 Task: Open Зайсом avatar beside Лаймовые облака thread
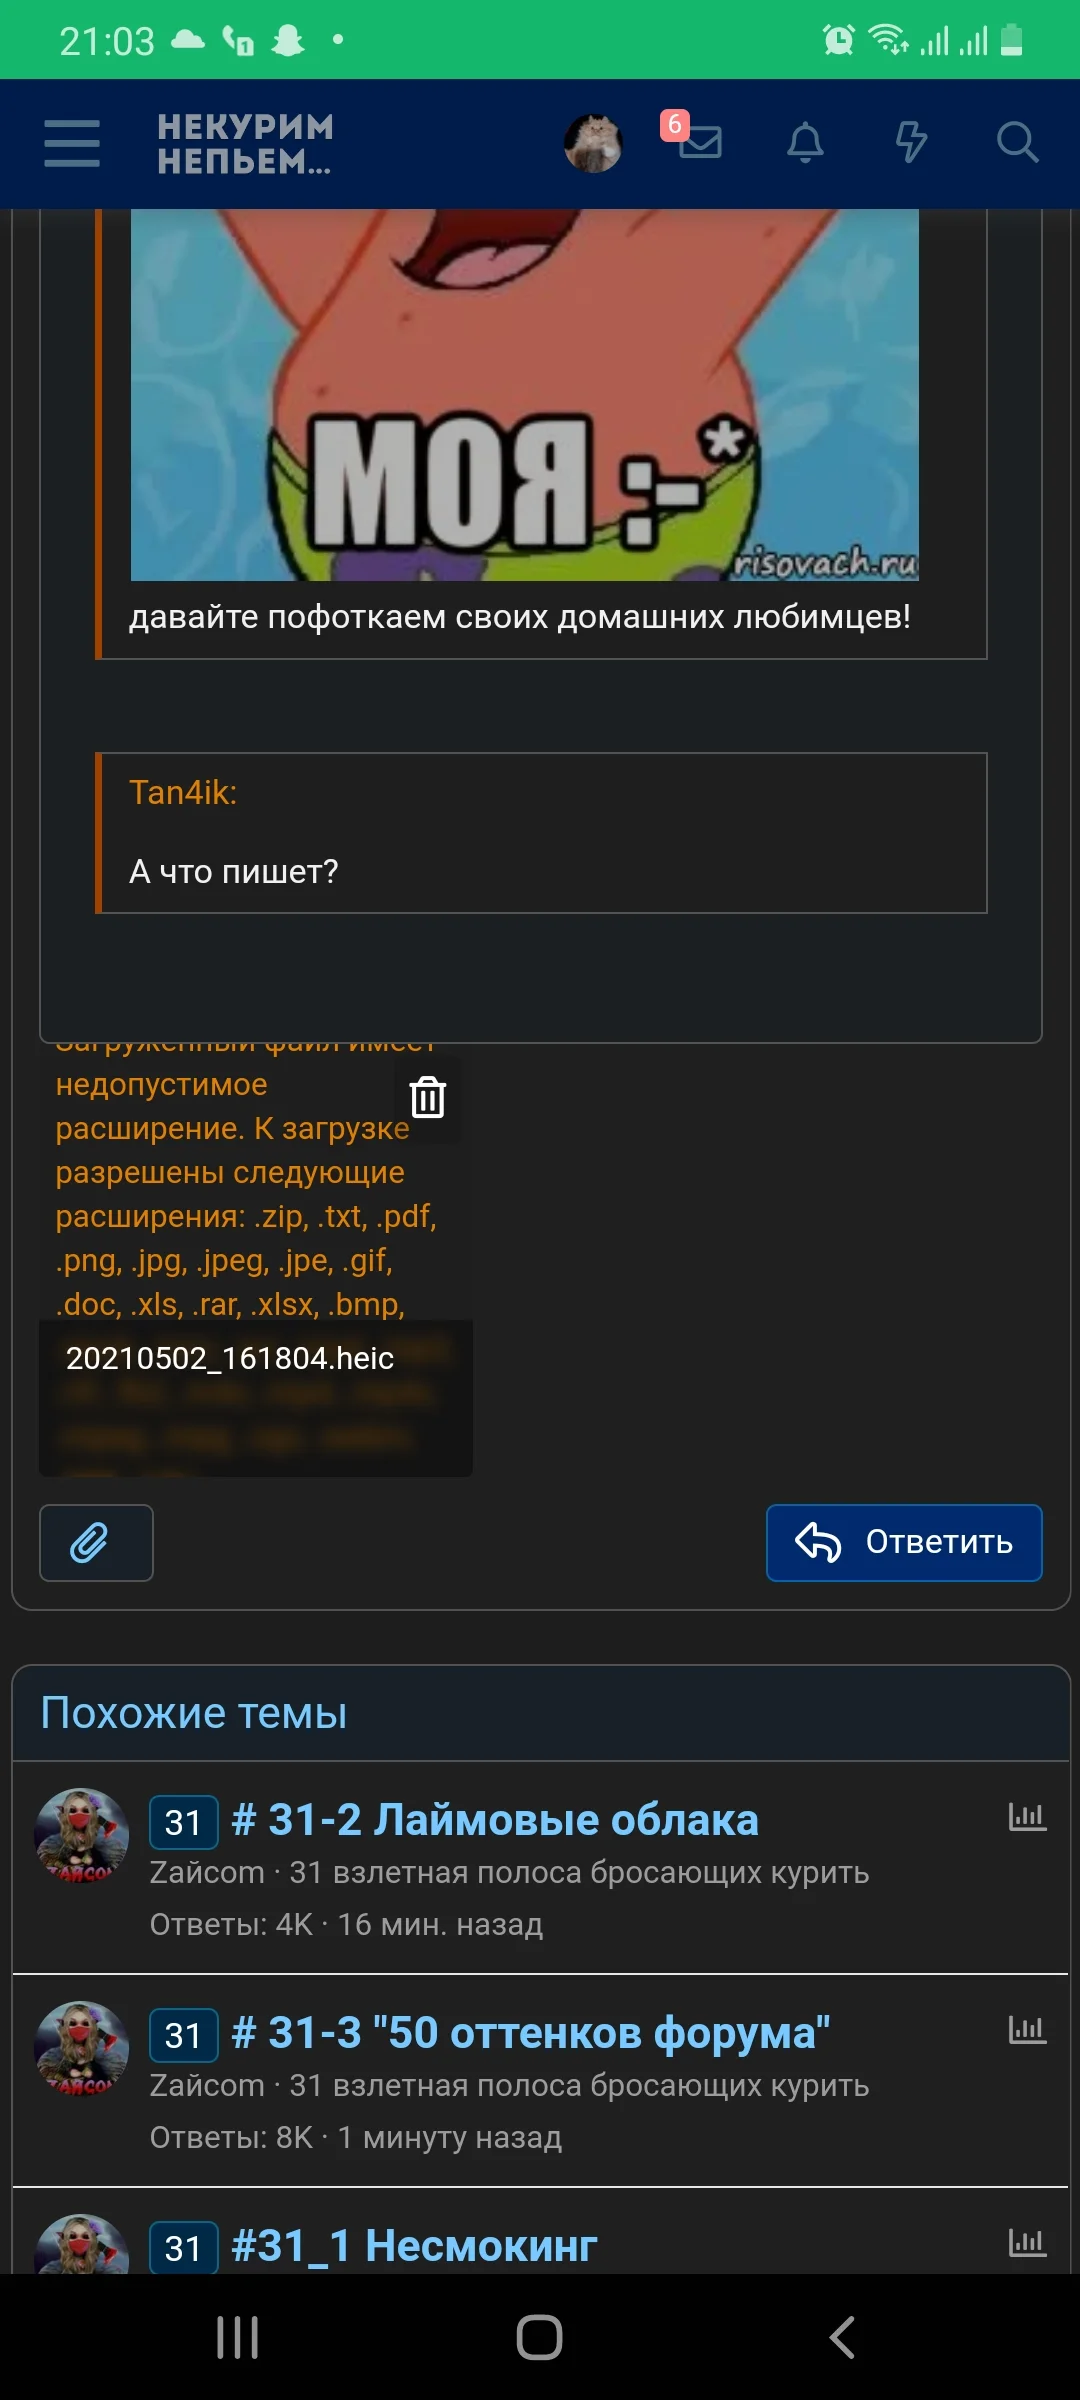(x=82, y=1836)
